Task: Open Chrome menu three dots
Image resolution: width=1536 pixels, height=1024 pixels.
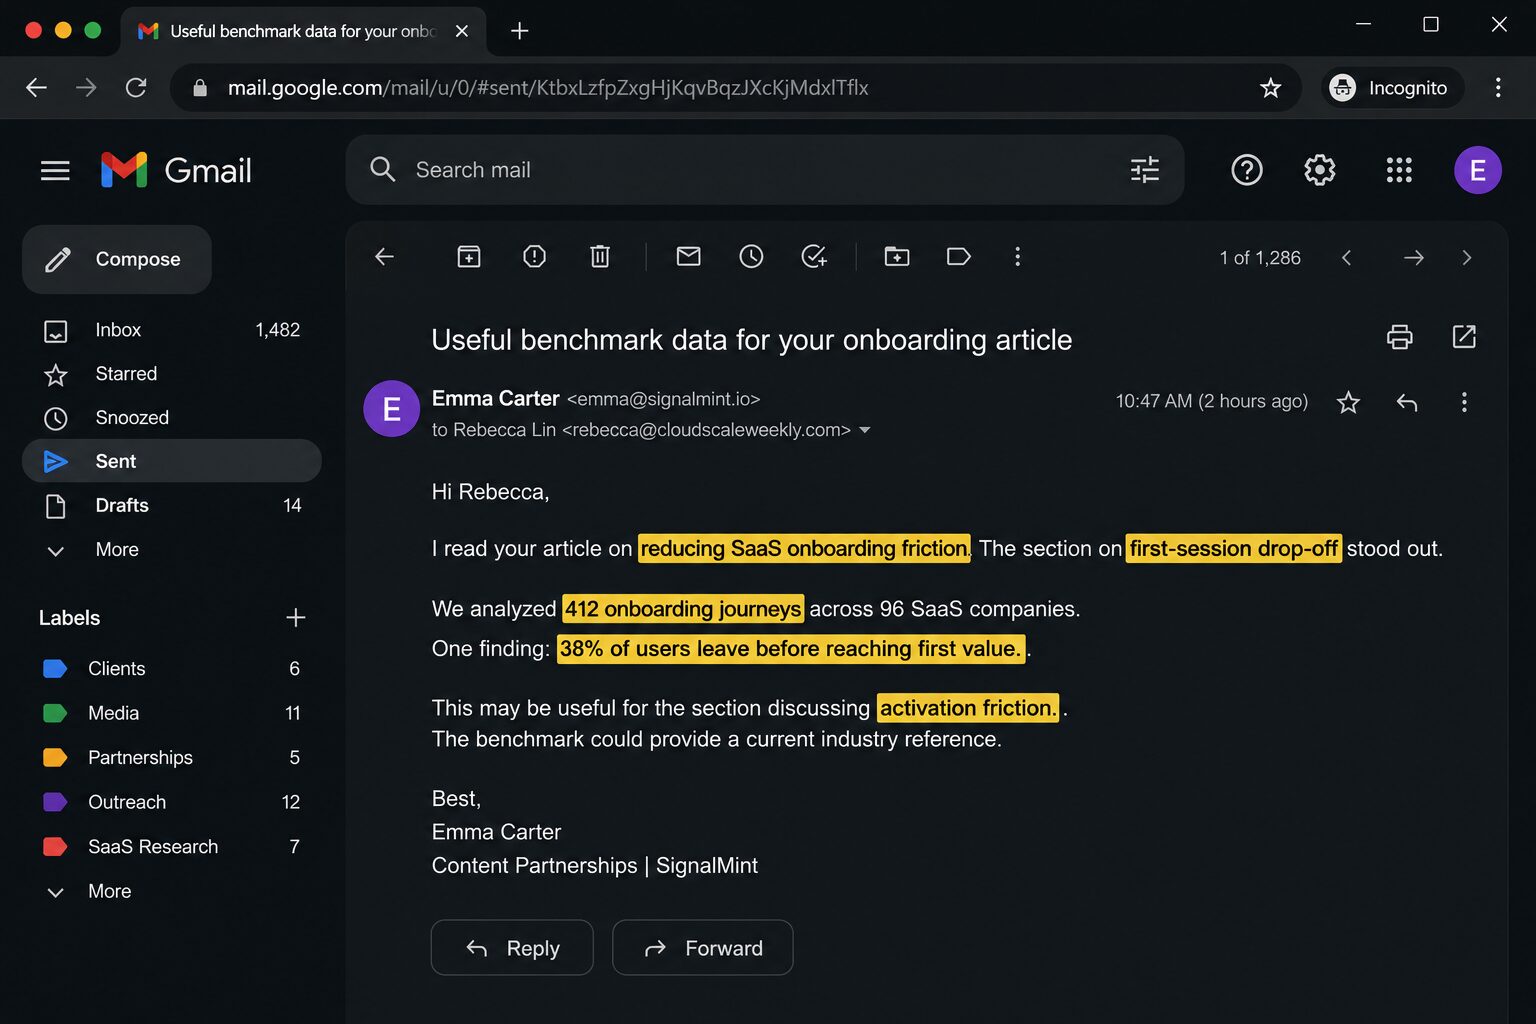Action: (x=1497, y=88)
